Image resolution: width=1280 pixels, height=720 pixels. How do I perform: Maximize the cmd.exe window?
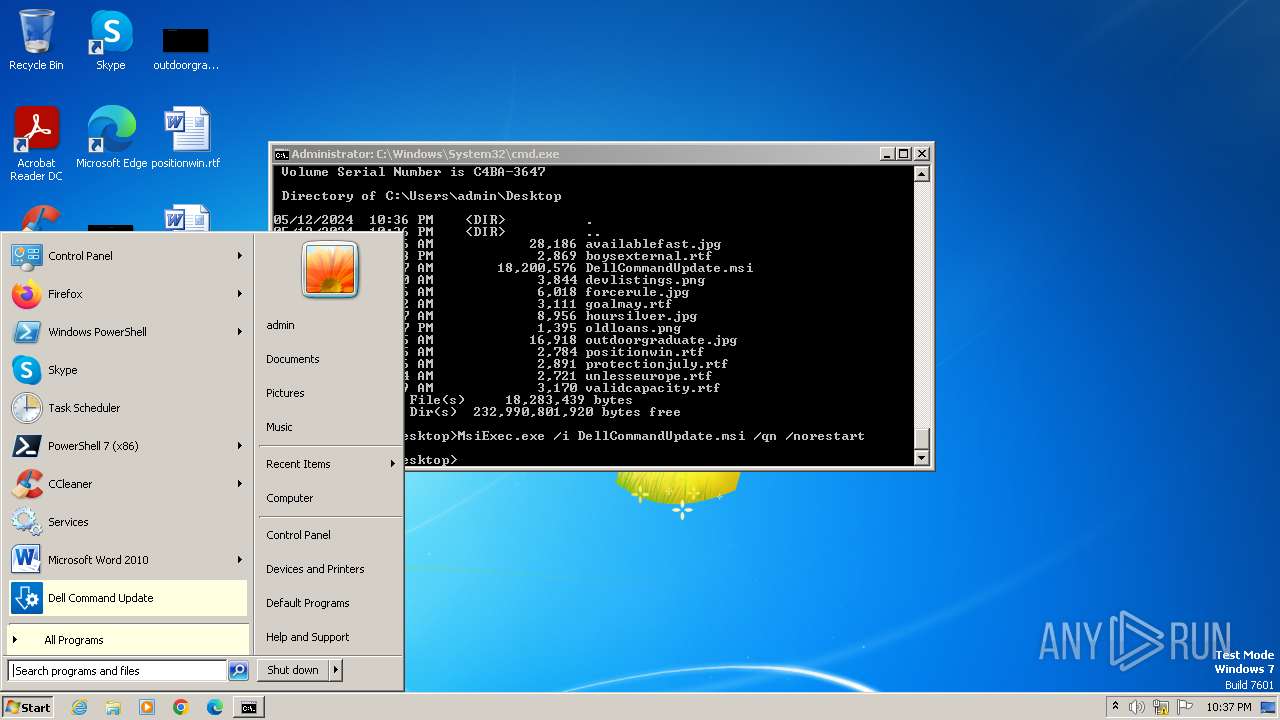click(x=904, y=154)
